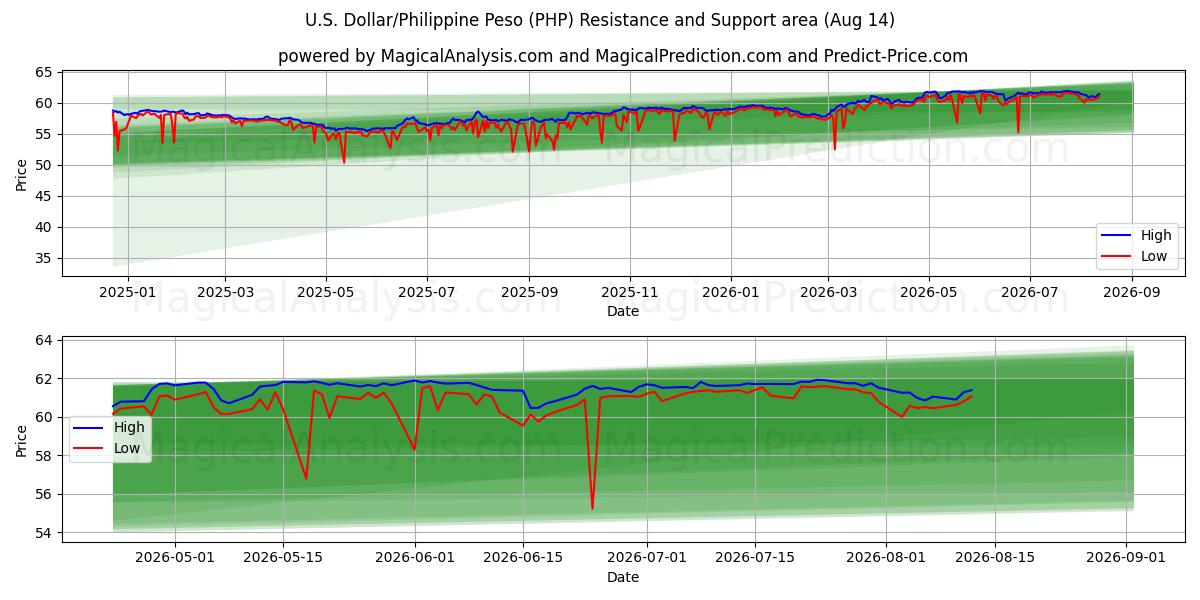The width and height of the screenshot is (1200, 600).
Task: Click the bottom chart 'Date' axis label
Action: [623, 577]
